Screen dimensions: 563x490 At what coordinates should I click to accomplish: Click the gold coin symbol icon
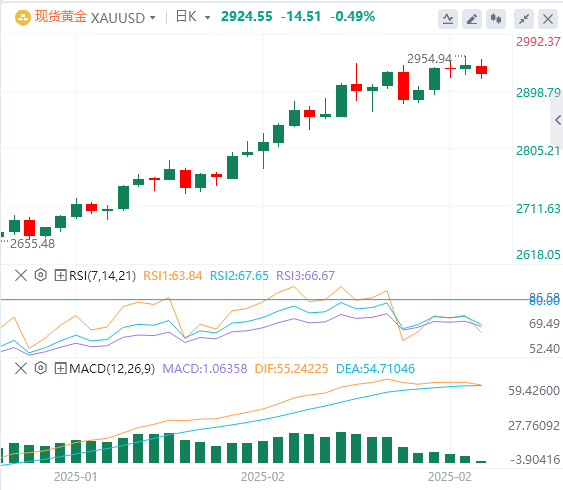23,18
